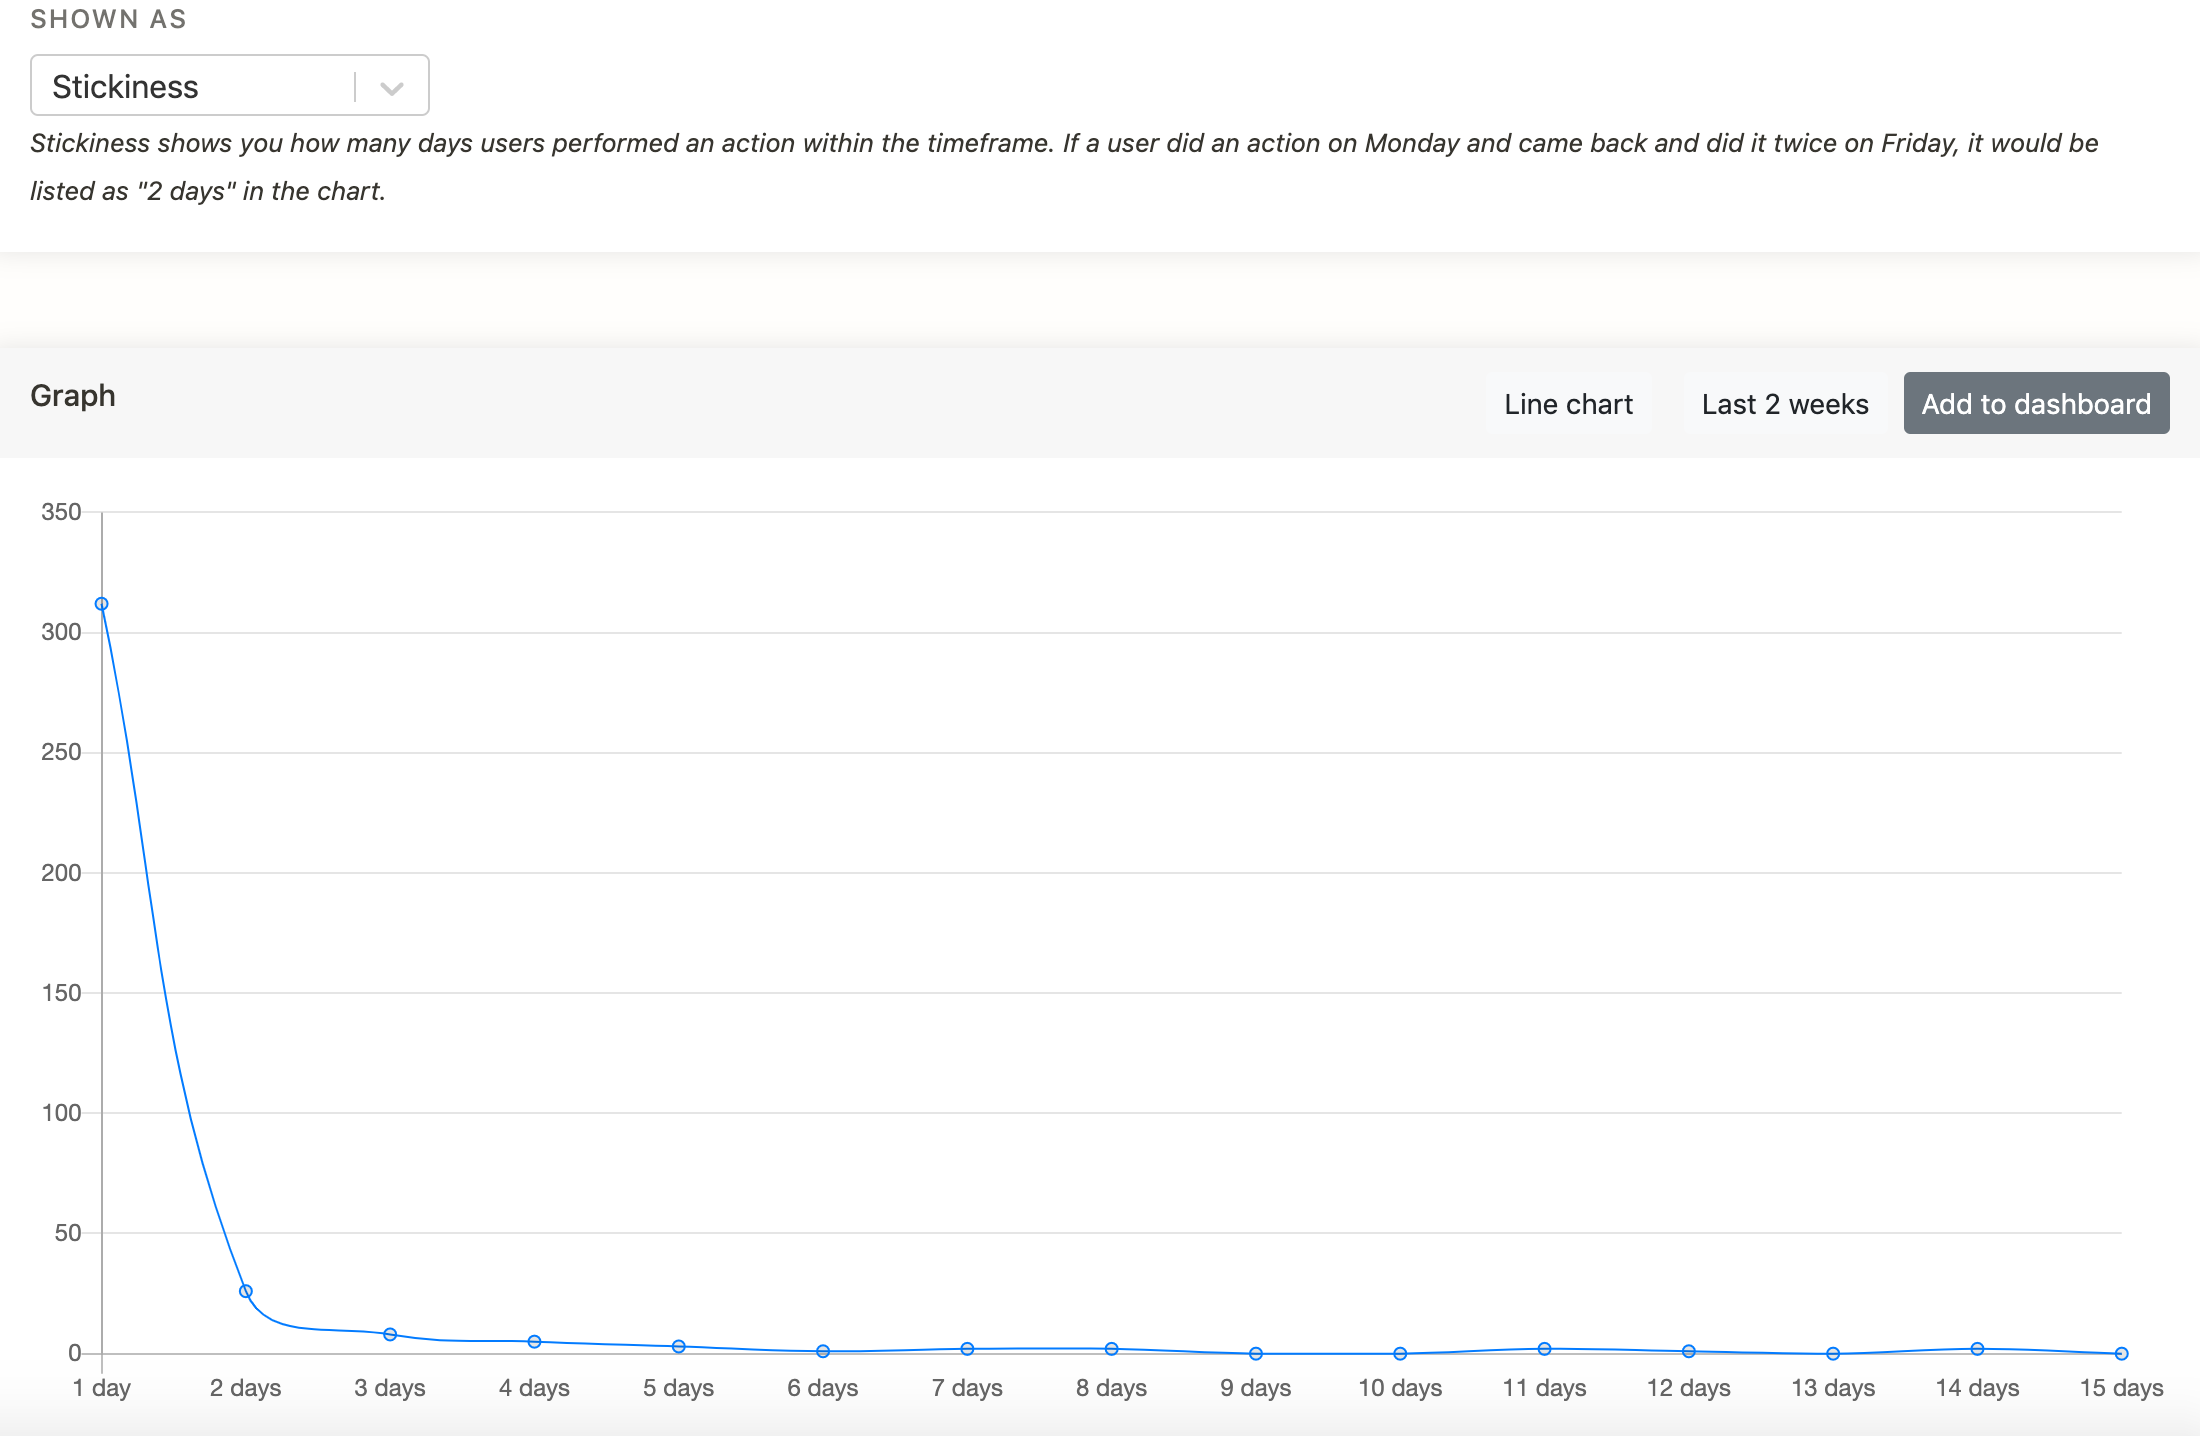The height and width of the screenshot is (1436, 2200).
Task: Select the 9 days data point
Action: [1256, 1353]
